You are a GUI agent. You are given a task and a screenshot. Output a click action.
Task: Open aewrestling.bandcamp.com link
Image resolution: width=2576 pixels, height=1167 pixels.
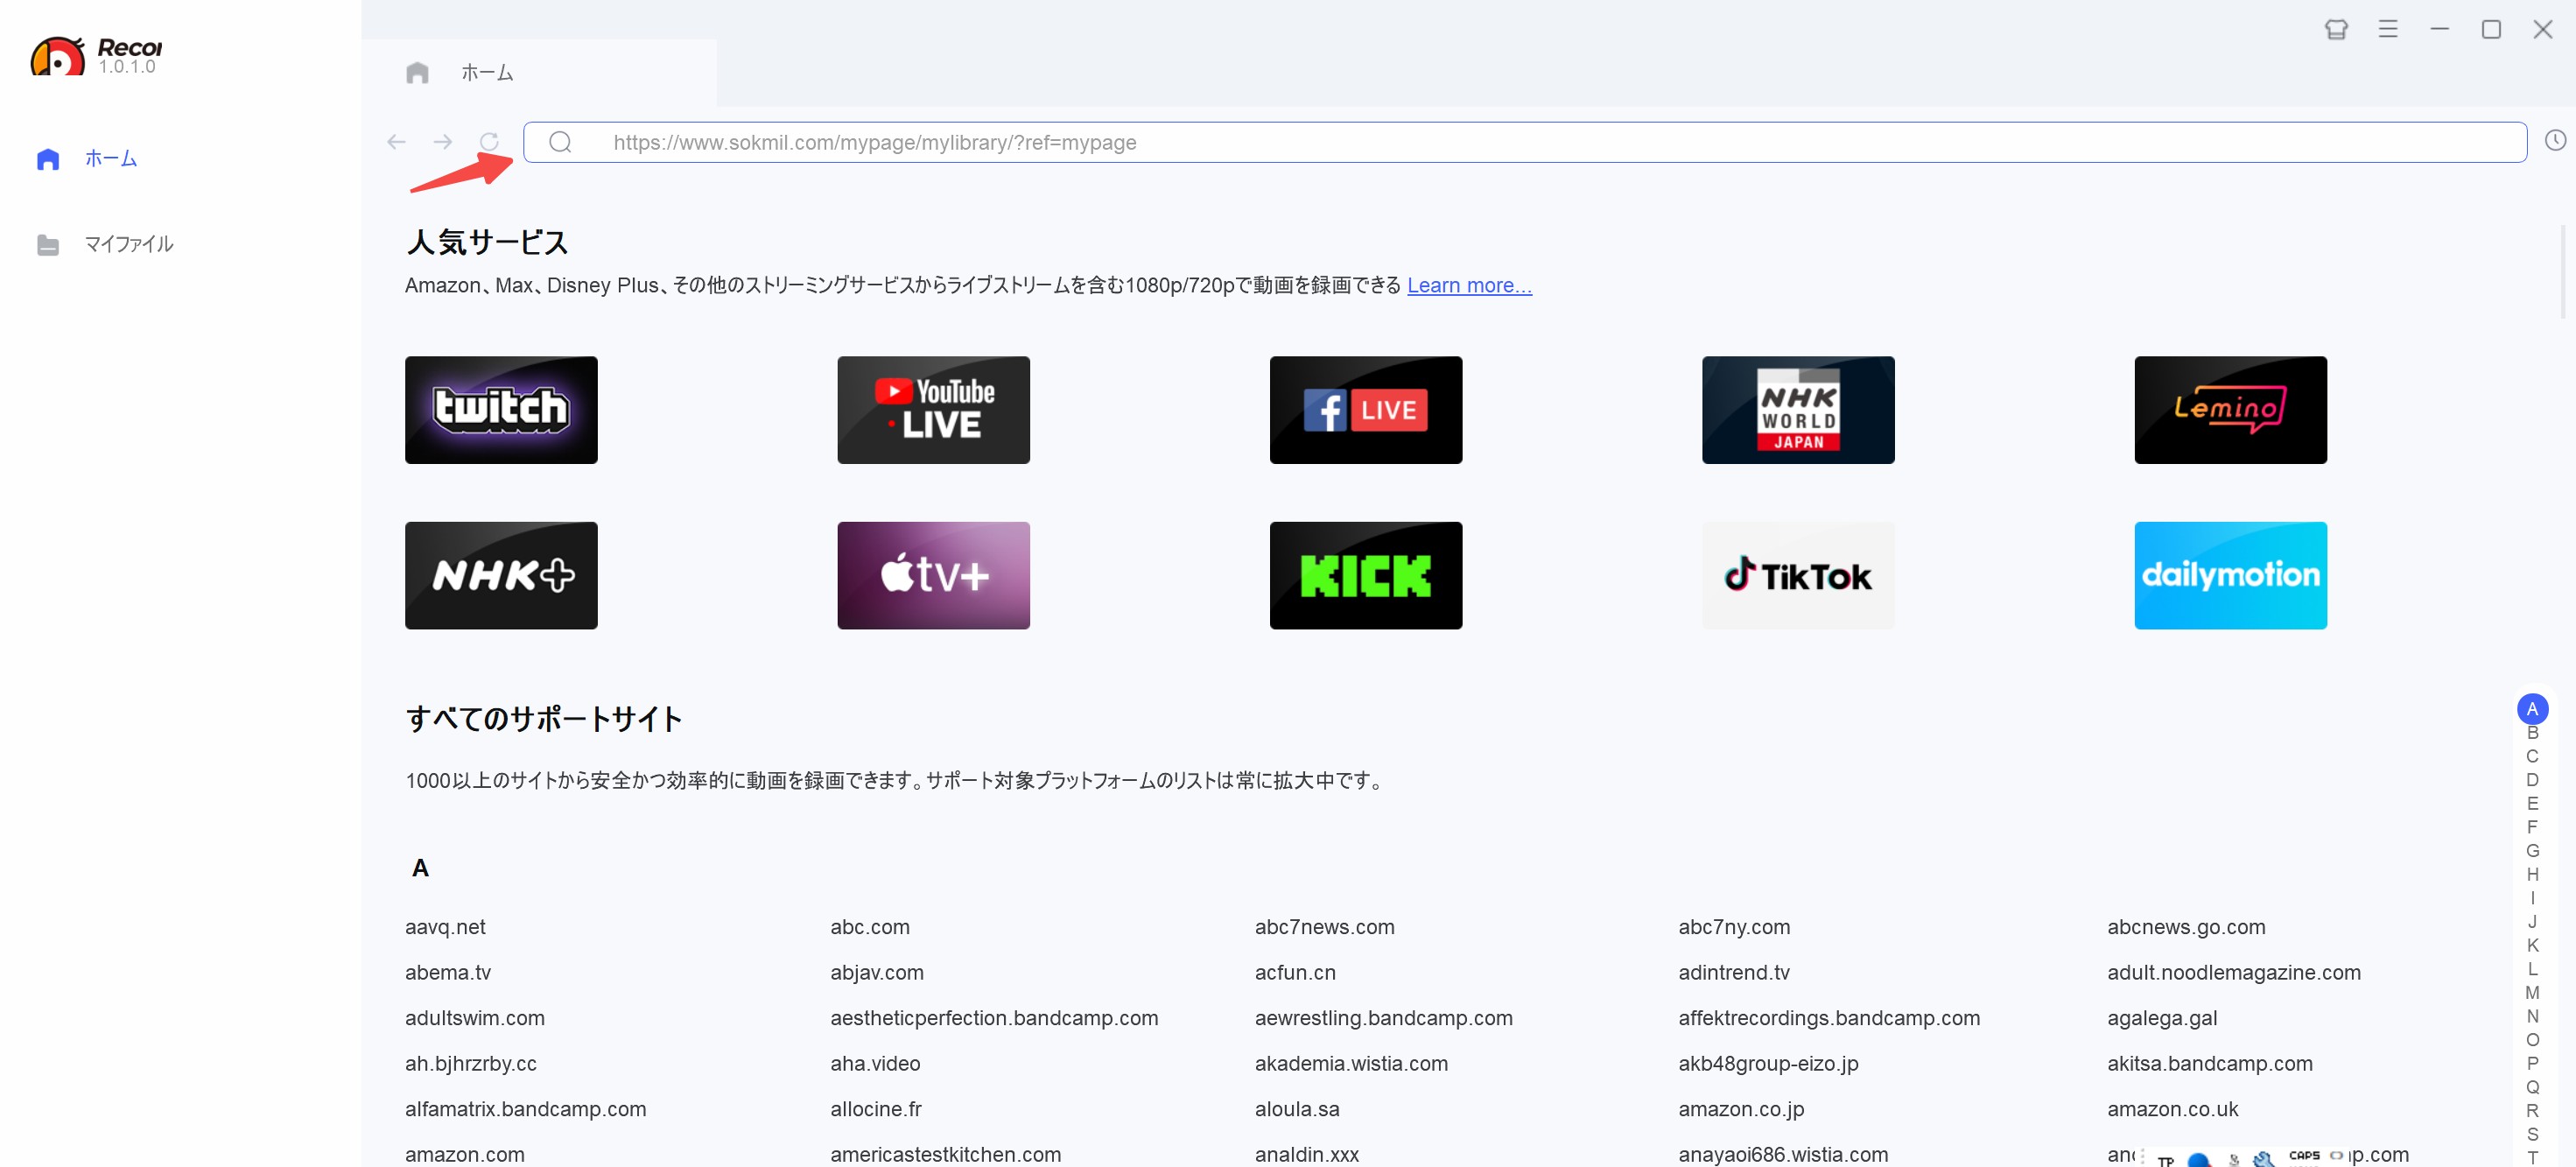(1384, 1018)
